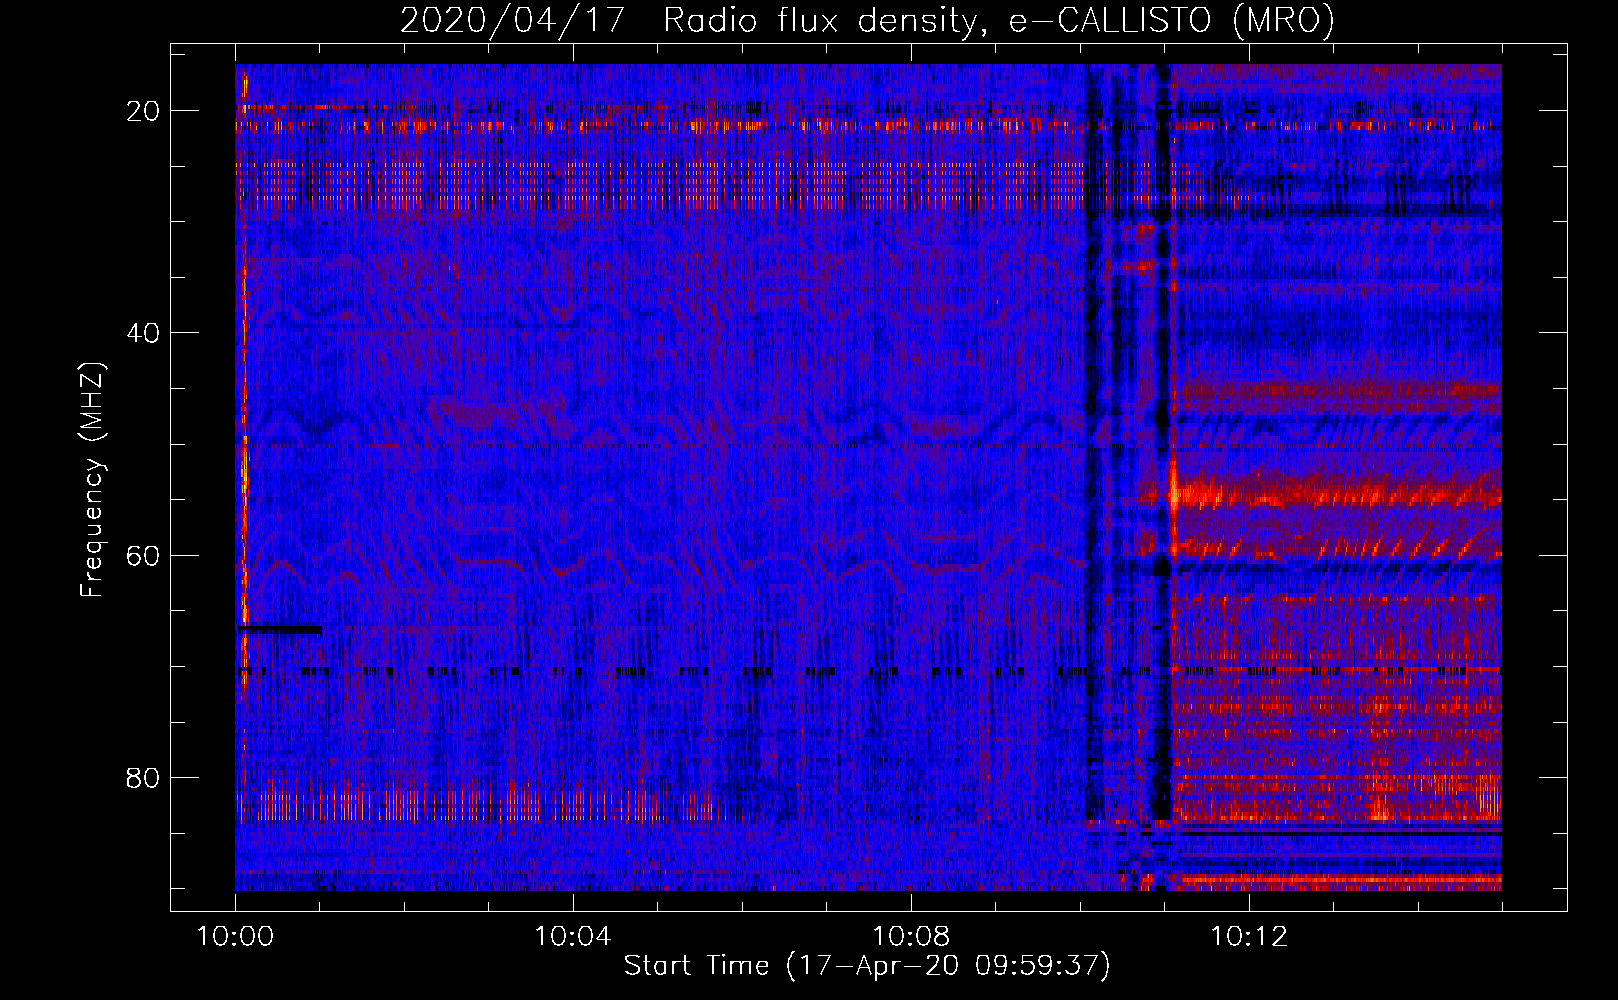Image resolution: width=1618 pixels, height=1000 pixels.
Task: Click the 40 frequency tick label
Action: point(144,333)
